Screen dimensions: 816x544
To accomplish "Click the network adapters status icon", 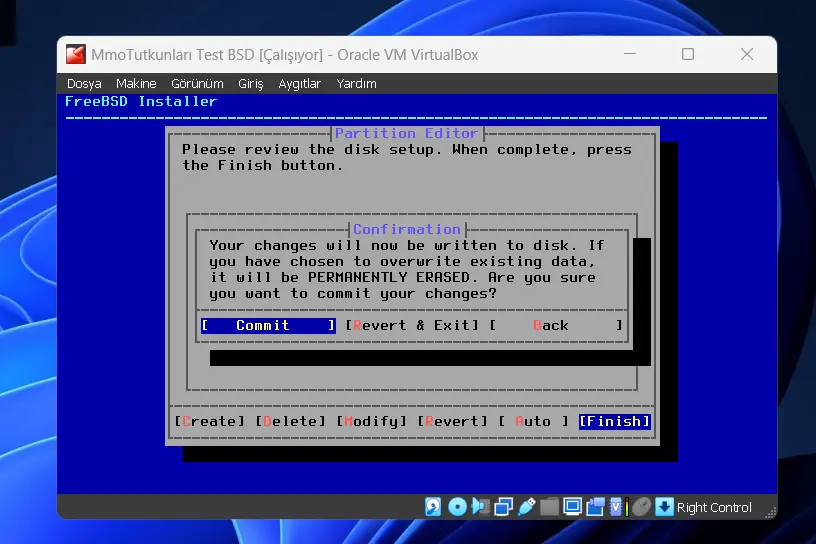I will point(503,507).
